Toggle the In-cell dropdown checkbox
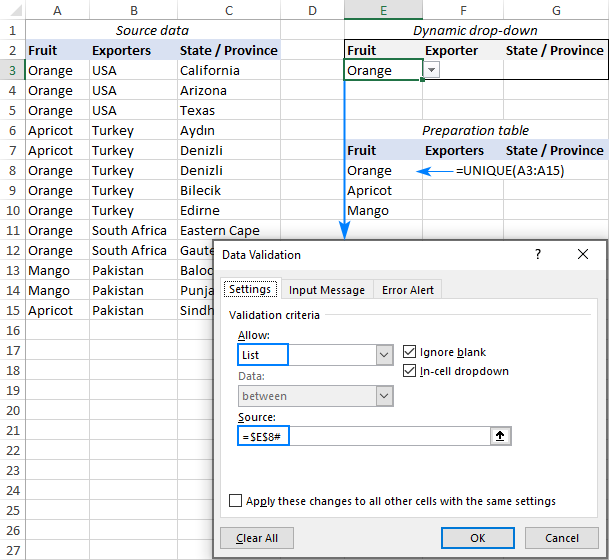Image resolution: width=609 pixels, height=560 pixels. pyautogui.click(x=409, y=371)
